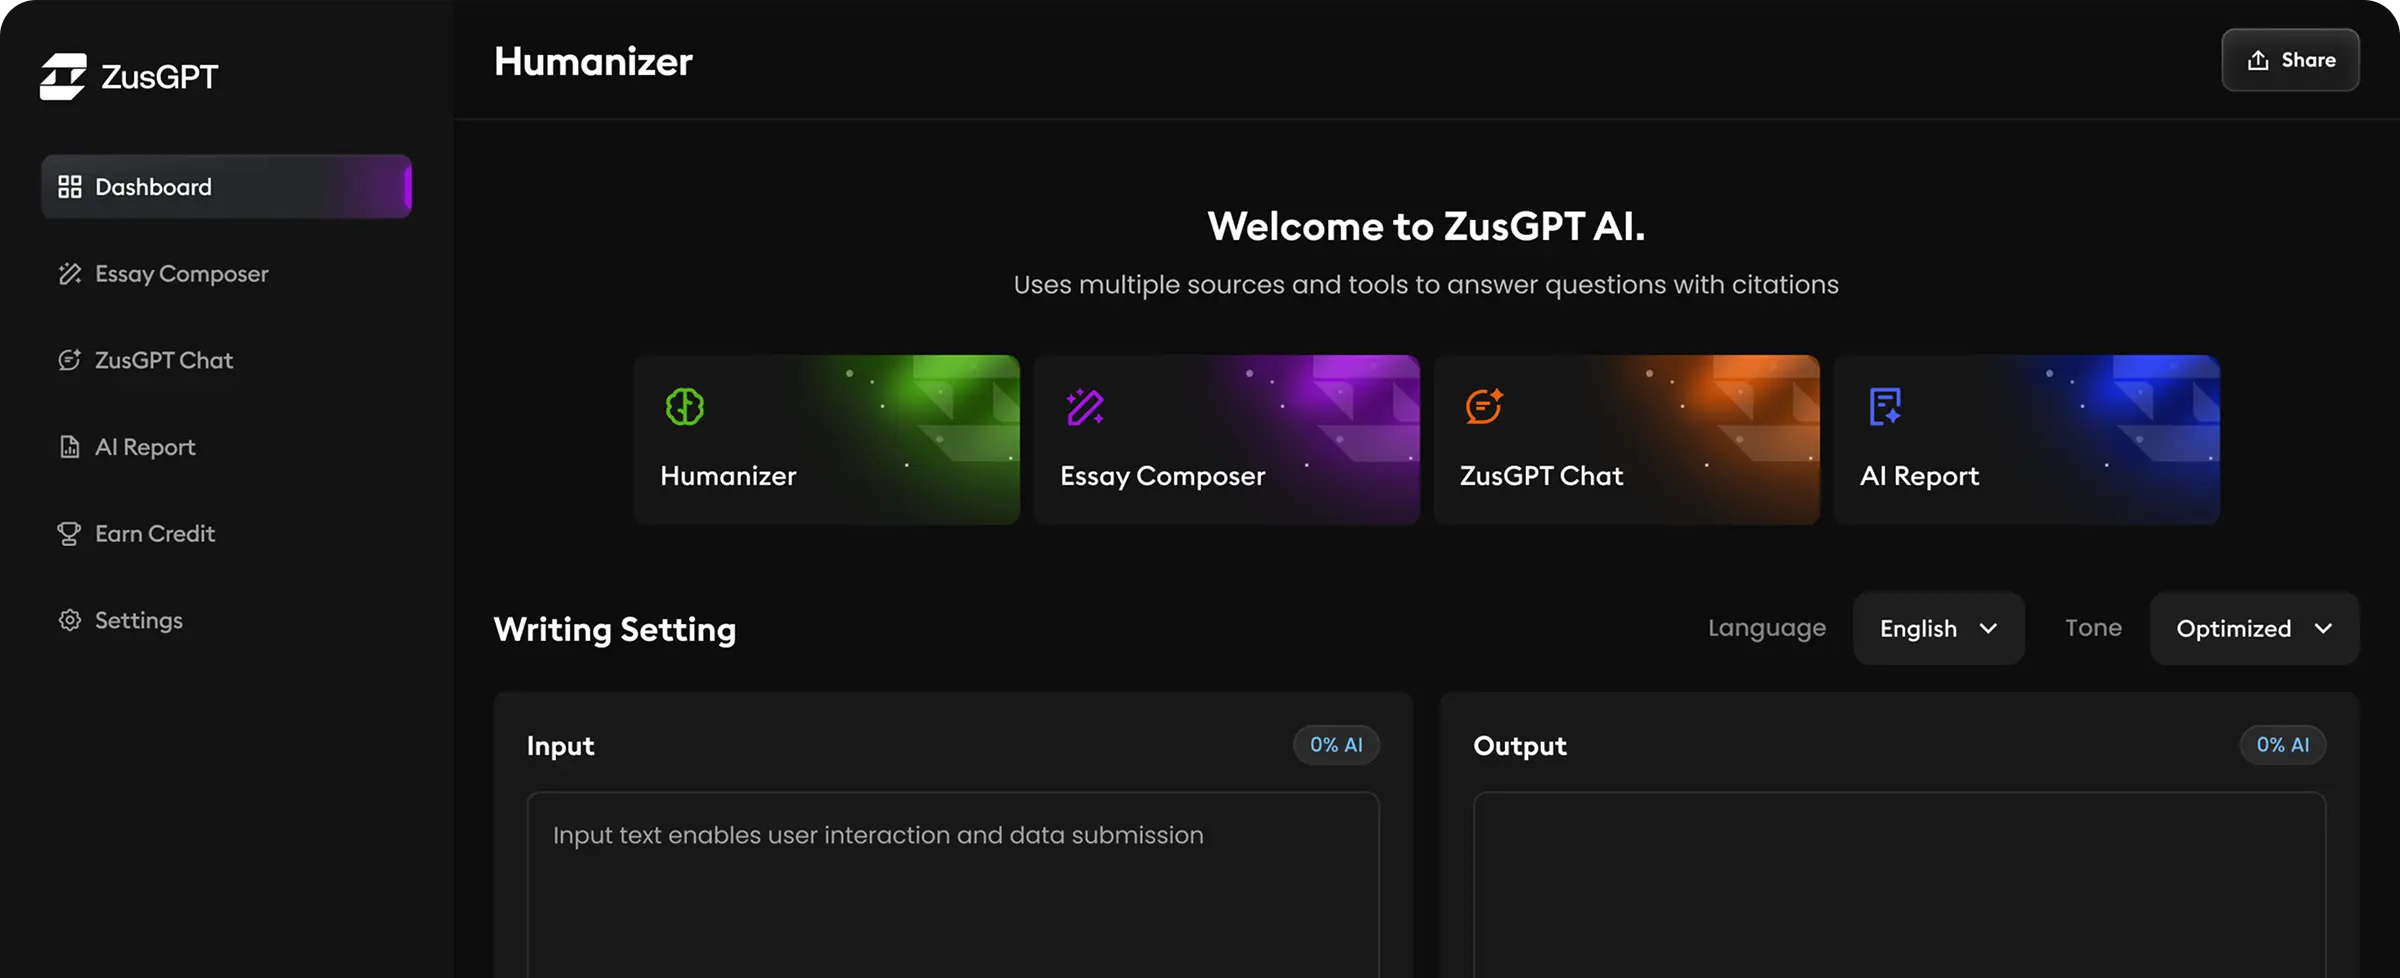
Task: Click the AI Report document sidebar icon
Action: (x=70, y=447)
